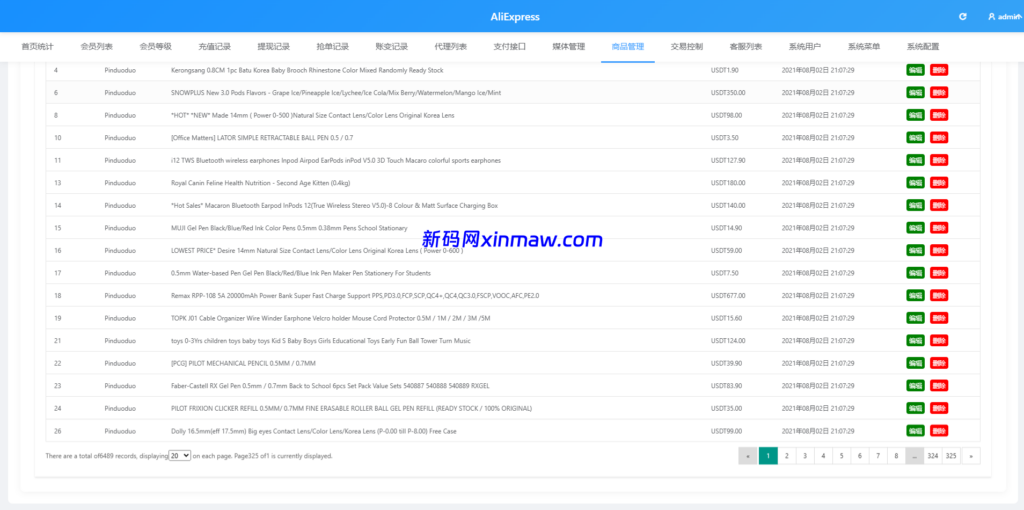Select the 商品管理 tab

(628, 47)
